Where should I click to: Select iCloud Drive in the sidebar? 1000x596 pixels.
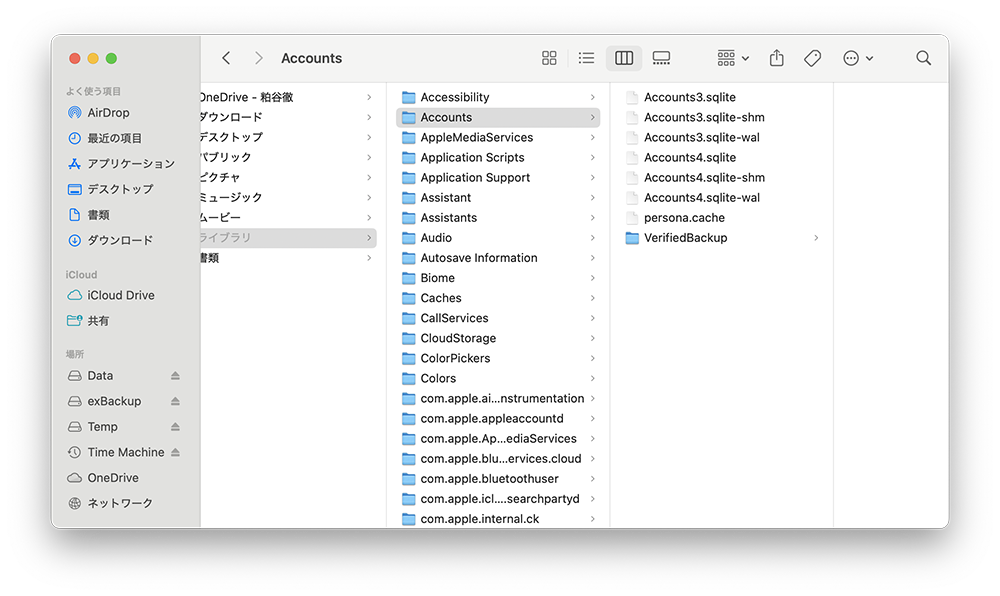coord(120,295)
